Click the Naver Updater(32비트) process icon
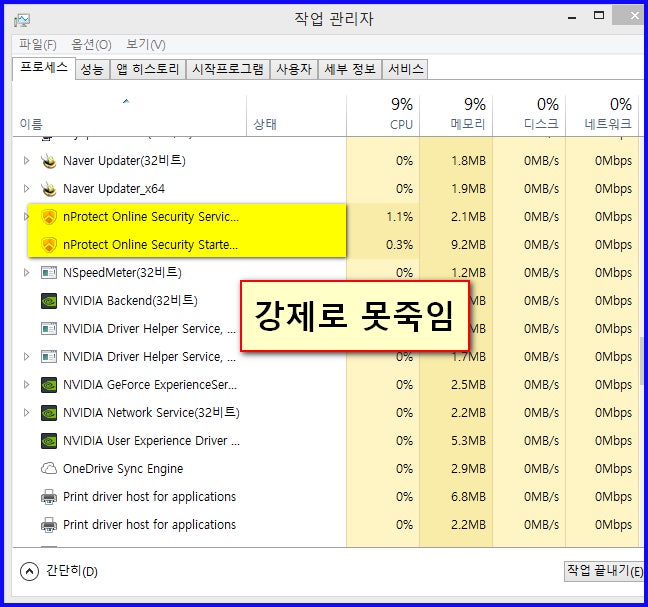The image size is (648, 607). (49, 161)
